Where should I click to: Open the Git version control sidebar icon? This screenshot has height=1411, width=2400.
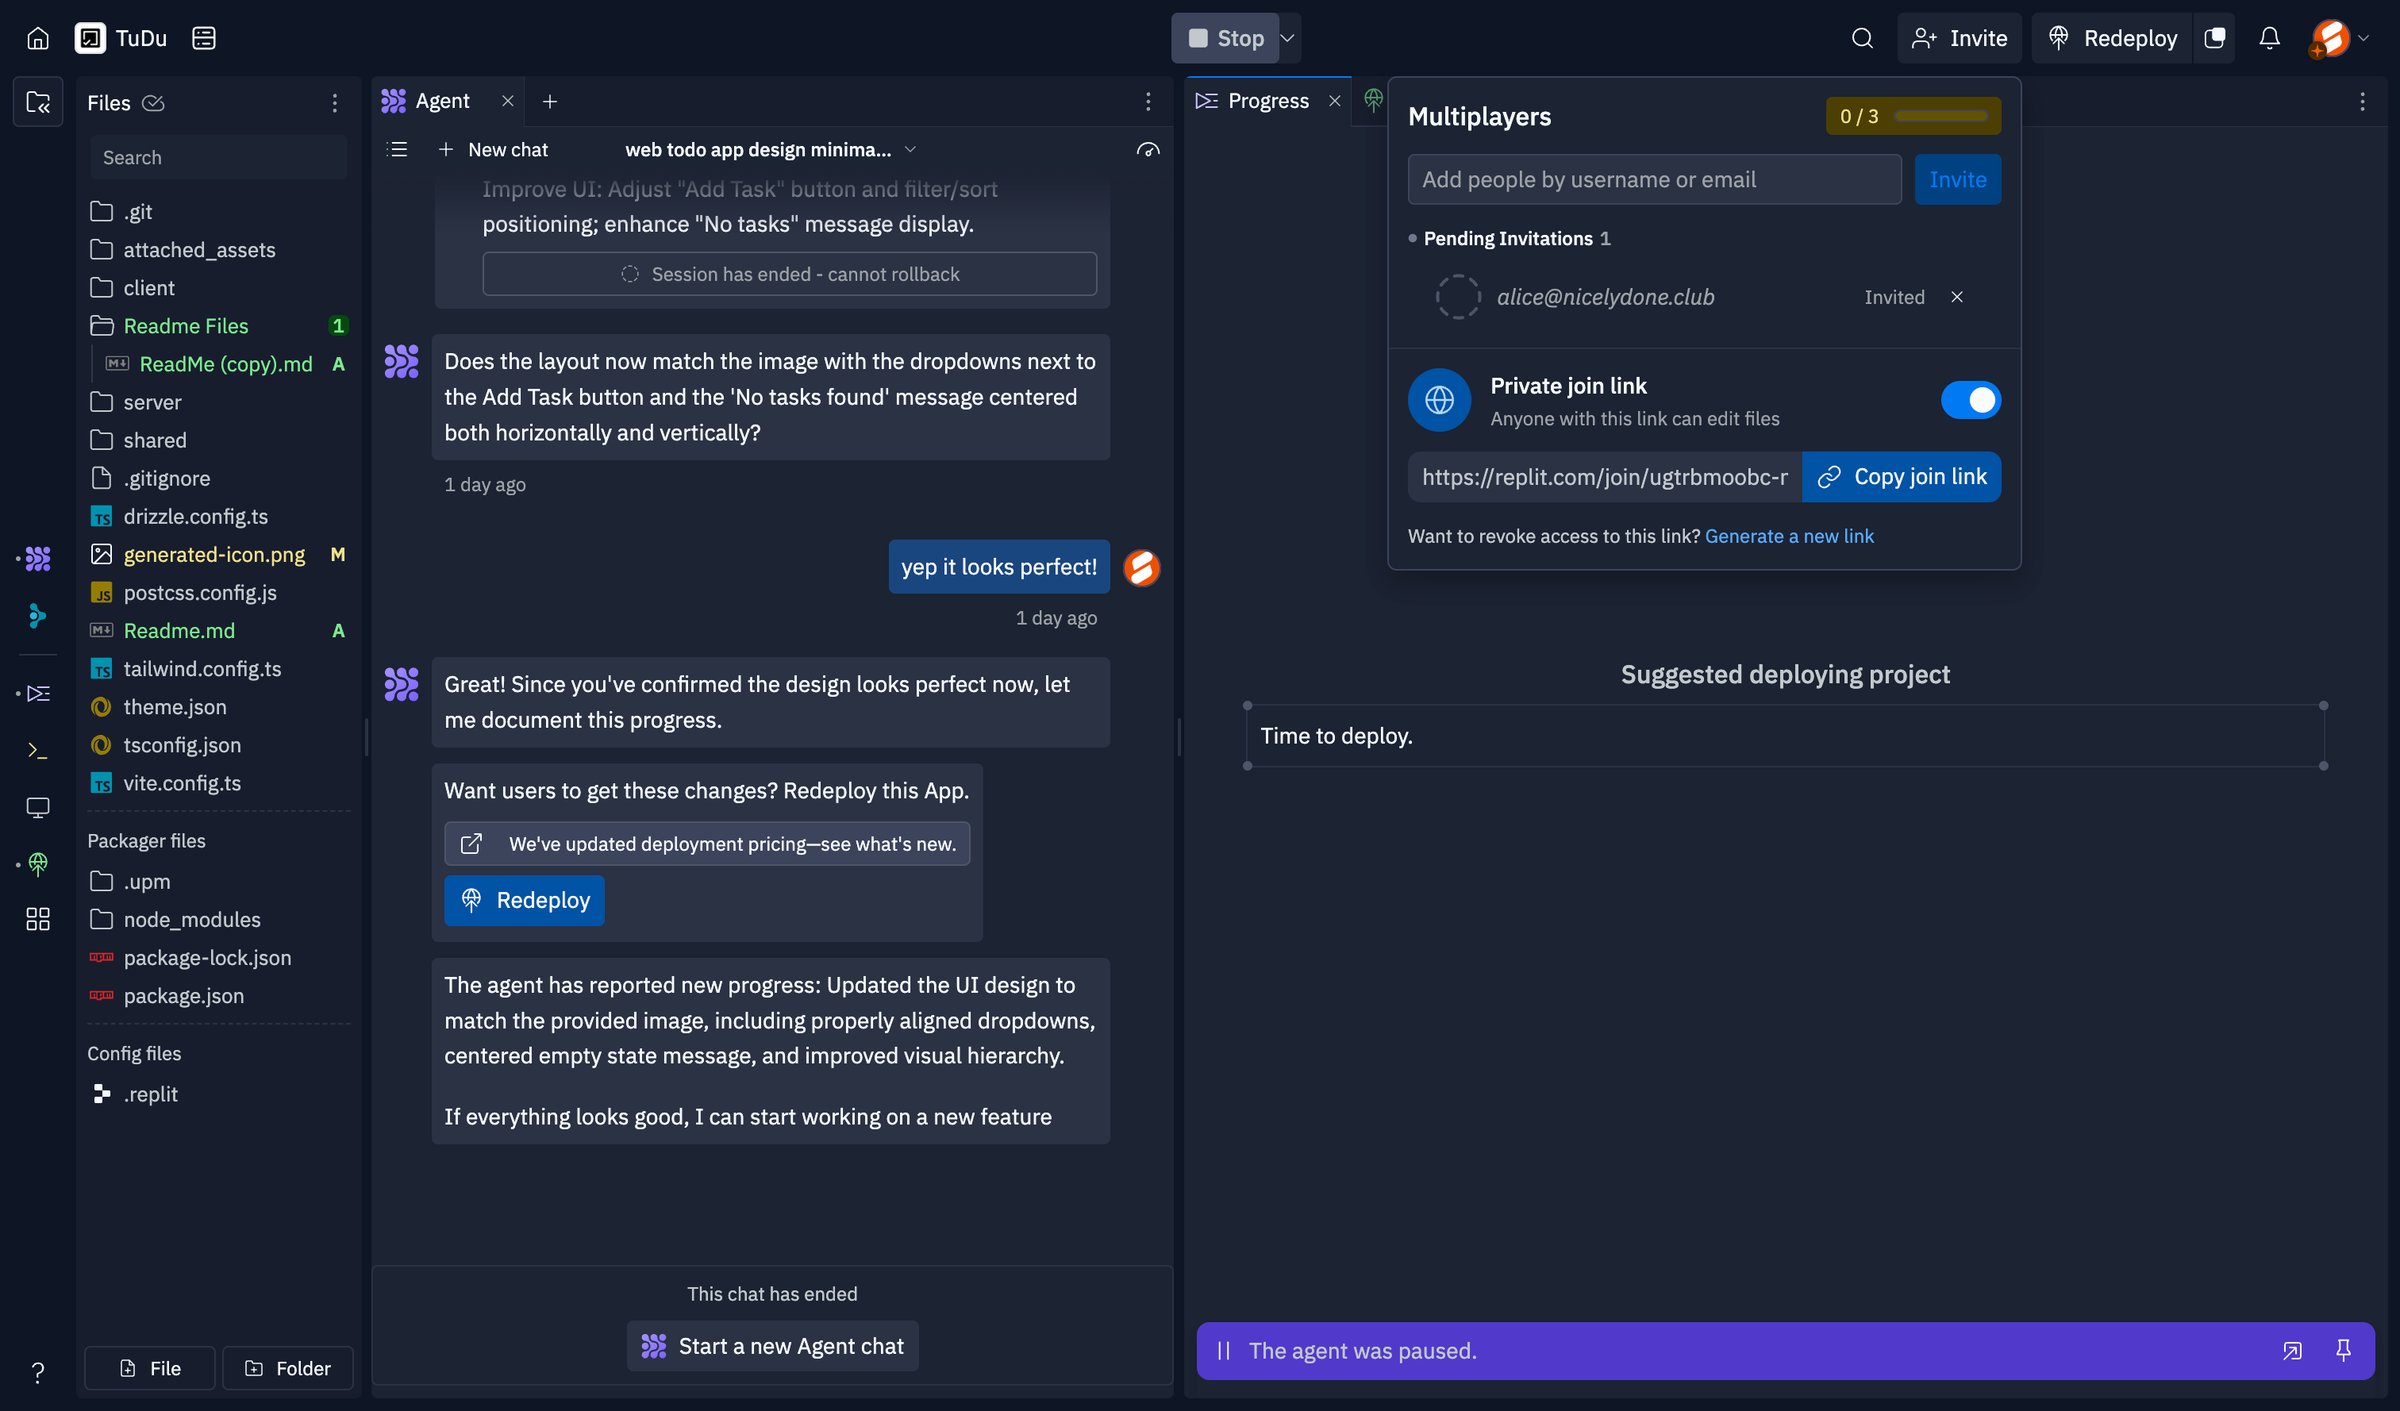click(x=38, y=616)
